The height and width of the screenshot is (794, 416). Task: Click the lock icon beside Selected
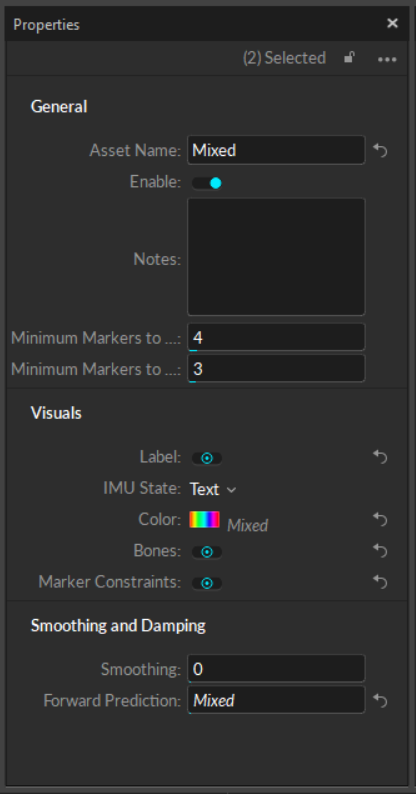pos(349,58)
